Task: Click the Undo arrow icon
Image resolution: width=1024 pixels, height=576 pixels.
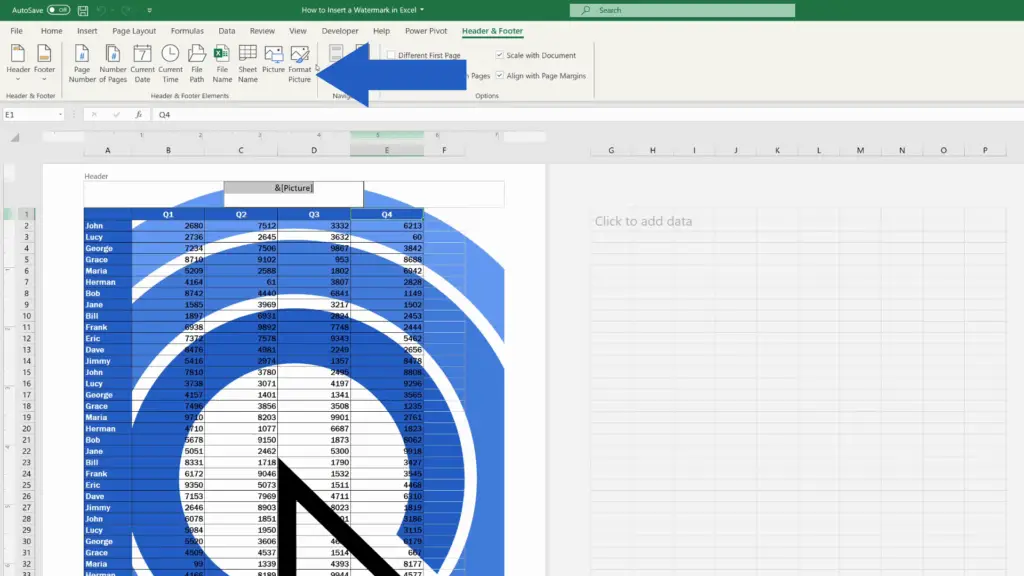Action: (x=101, y=10)
